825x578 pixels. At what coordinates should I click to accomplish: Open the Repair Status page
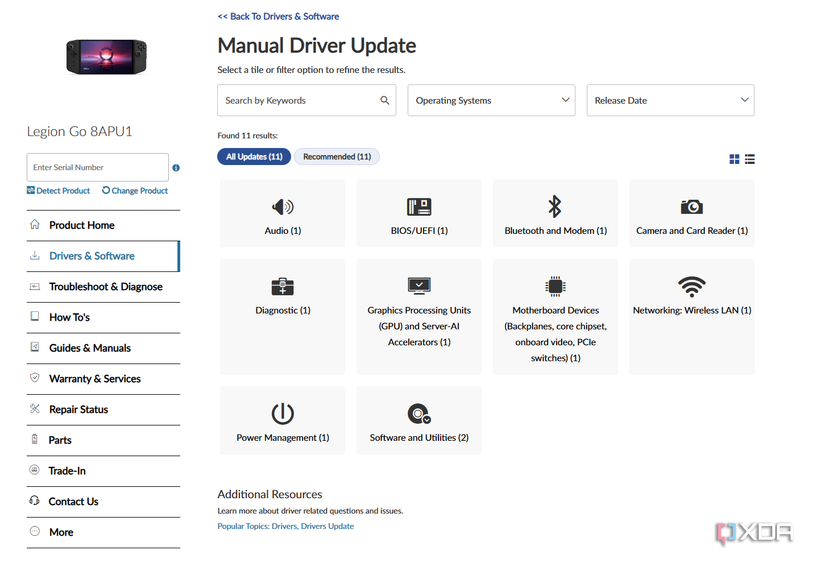103,410
